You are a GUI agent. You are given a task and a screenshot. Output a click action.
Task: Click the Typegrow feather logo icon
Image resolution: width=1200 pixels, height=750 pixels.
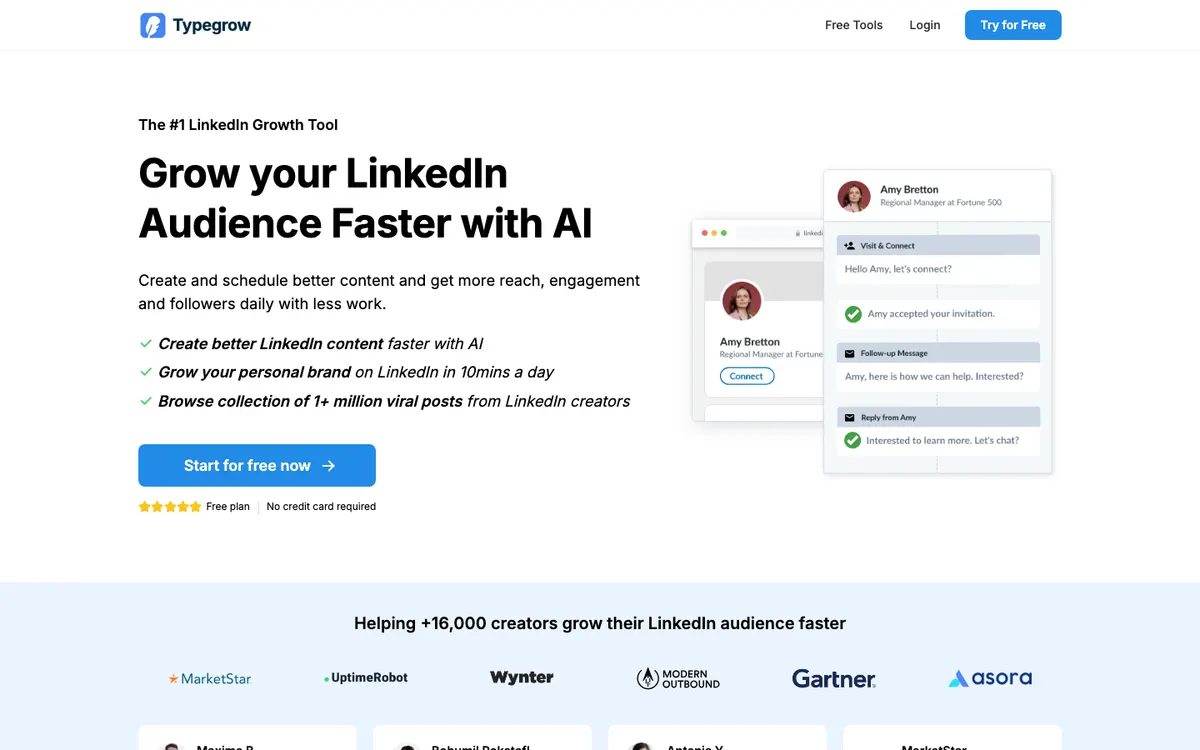pos(152,25)
